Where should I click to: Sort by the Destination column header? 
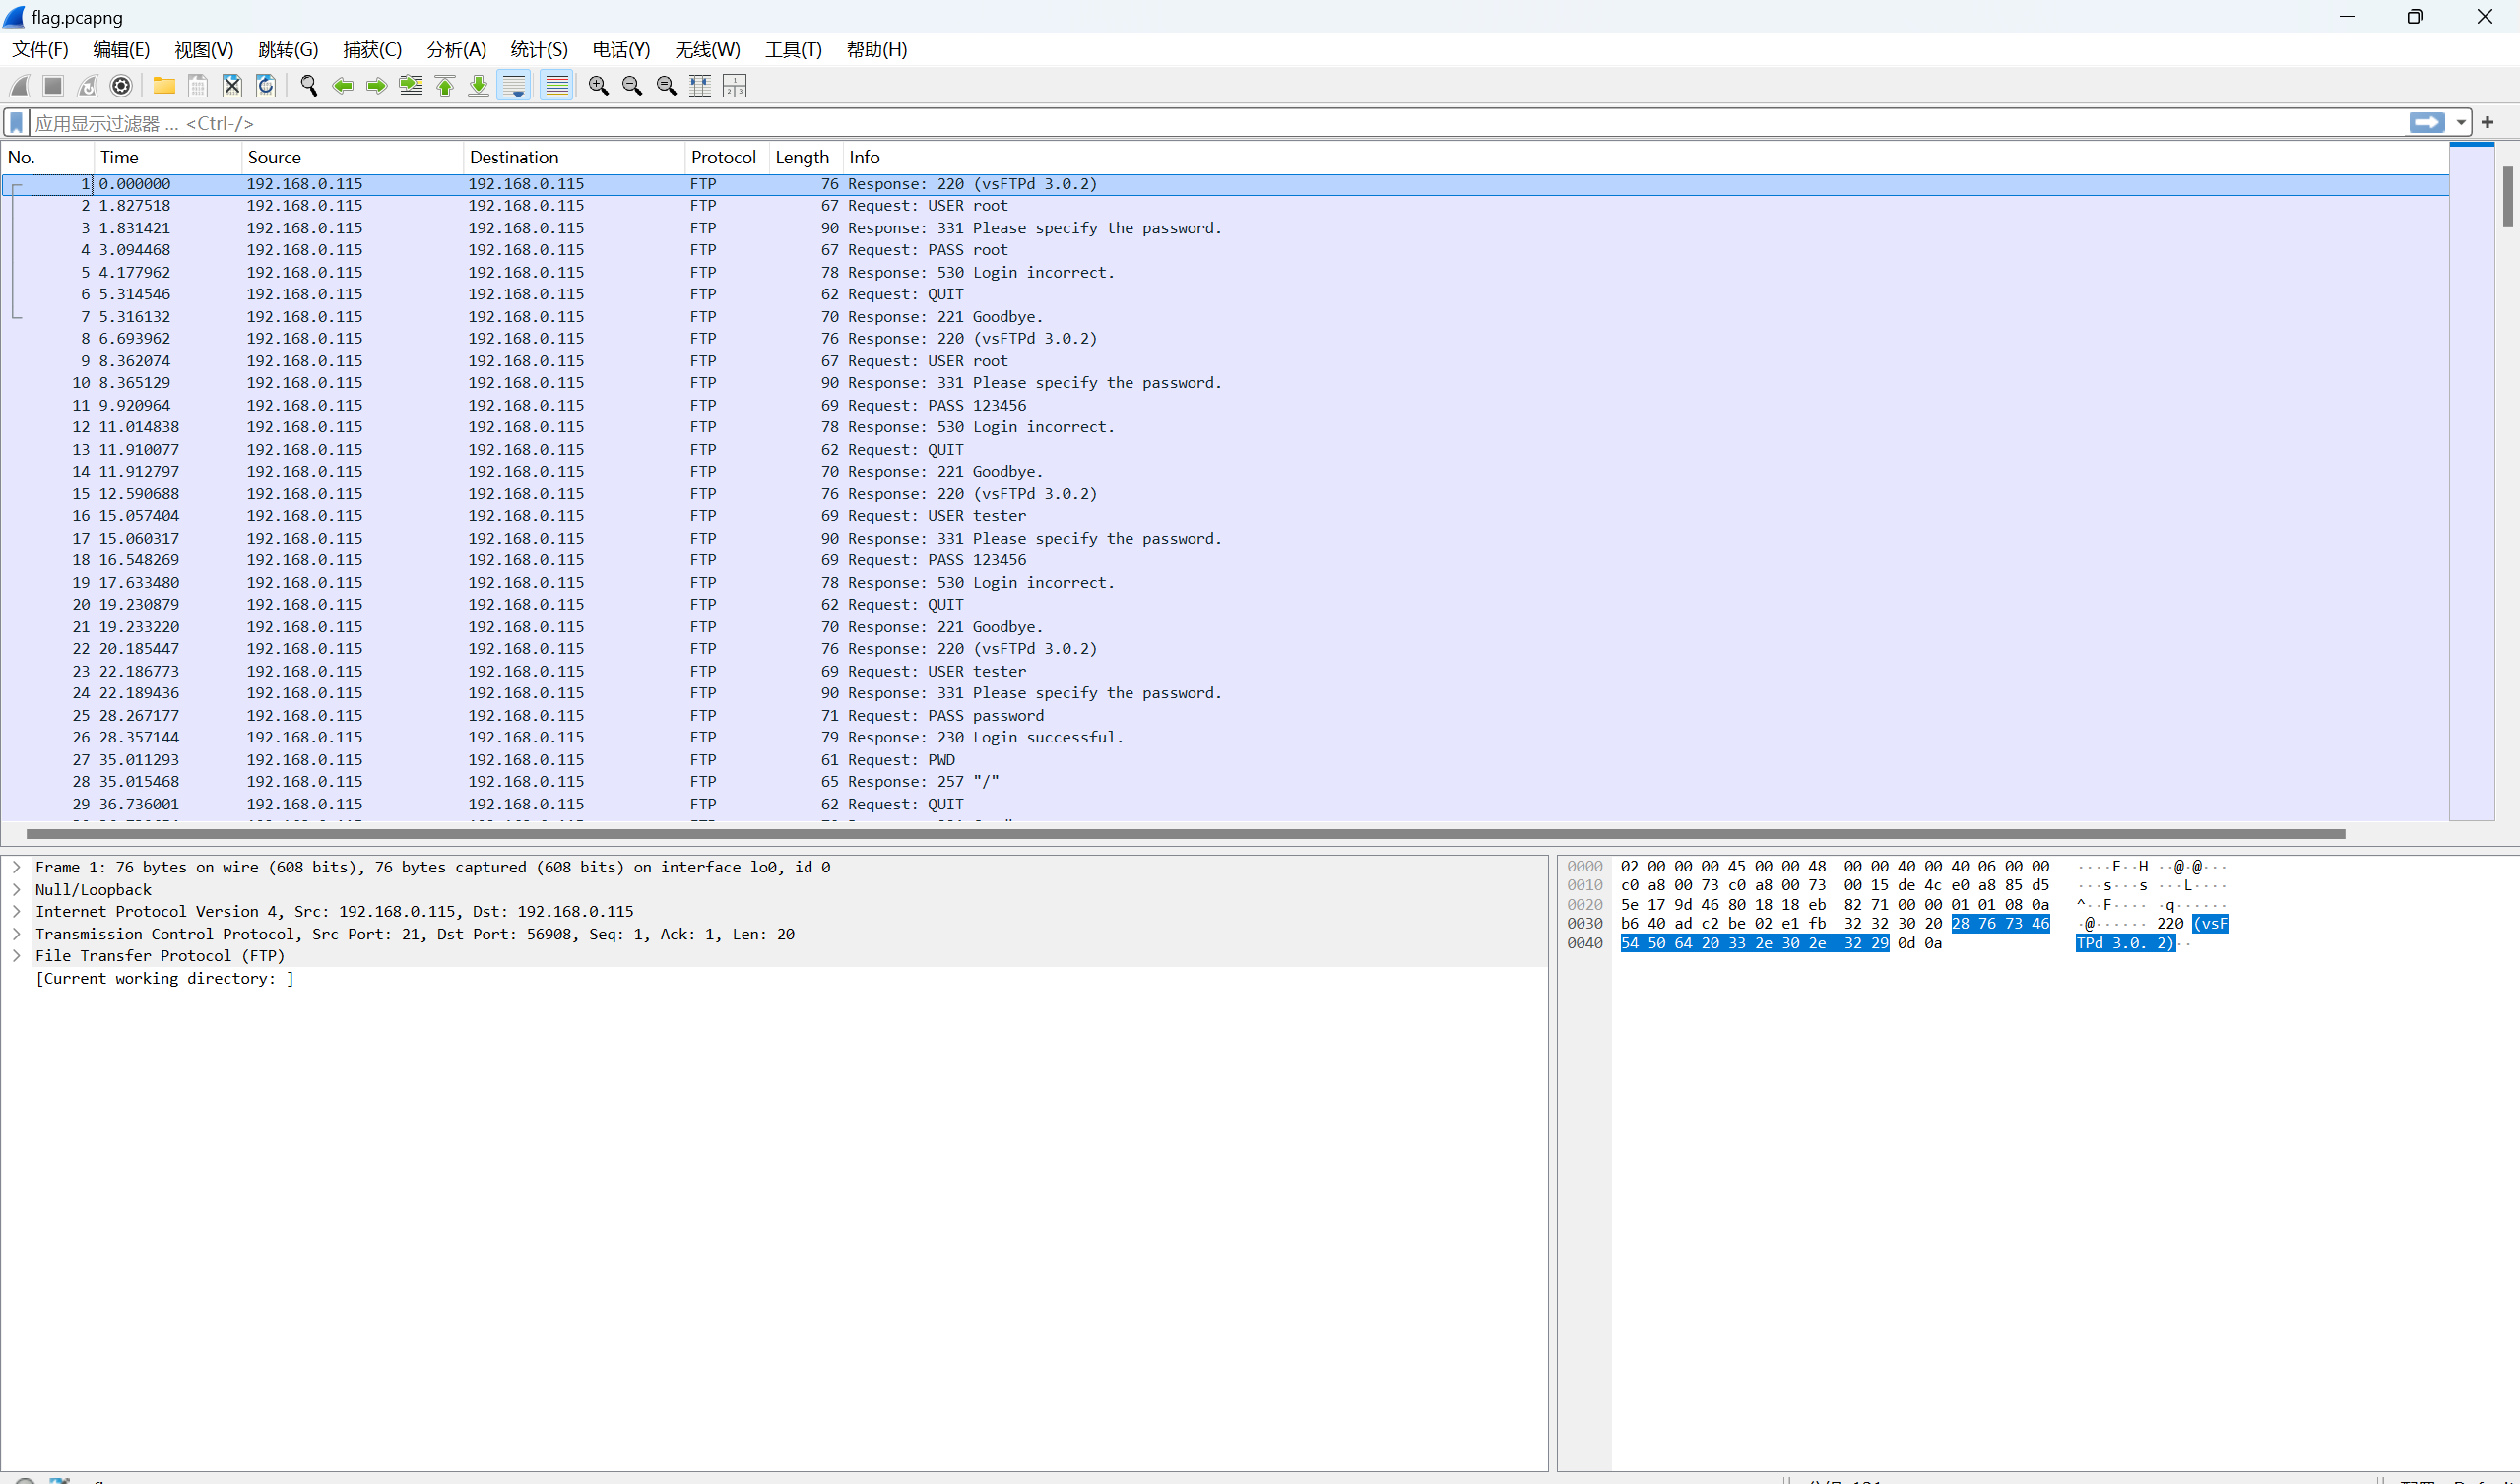[574, 157]
